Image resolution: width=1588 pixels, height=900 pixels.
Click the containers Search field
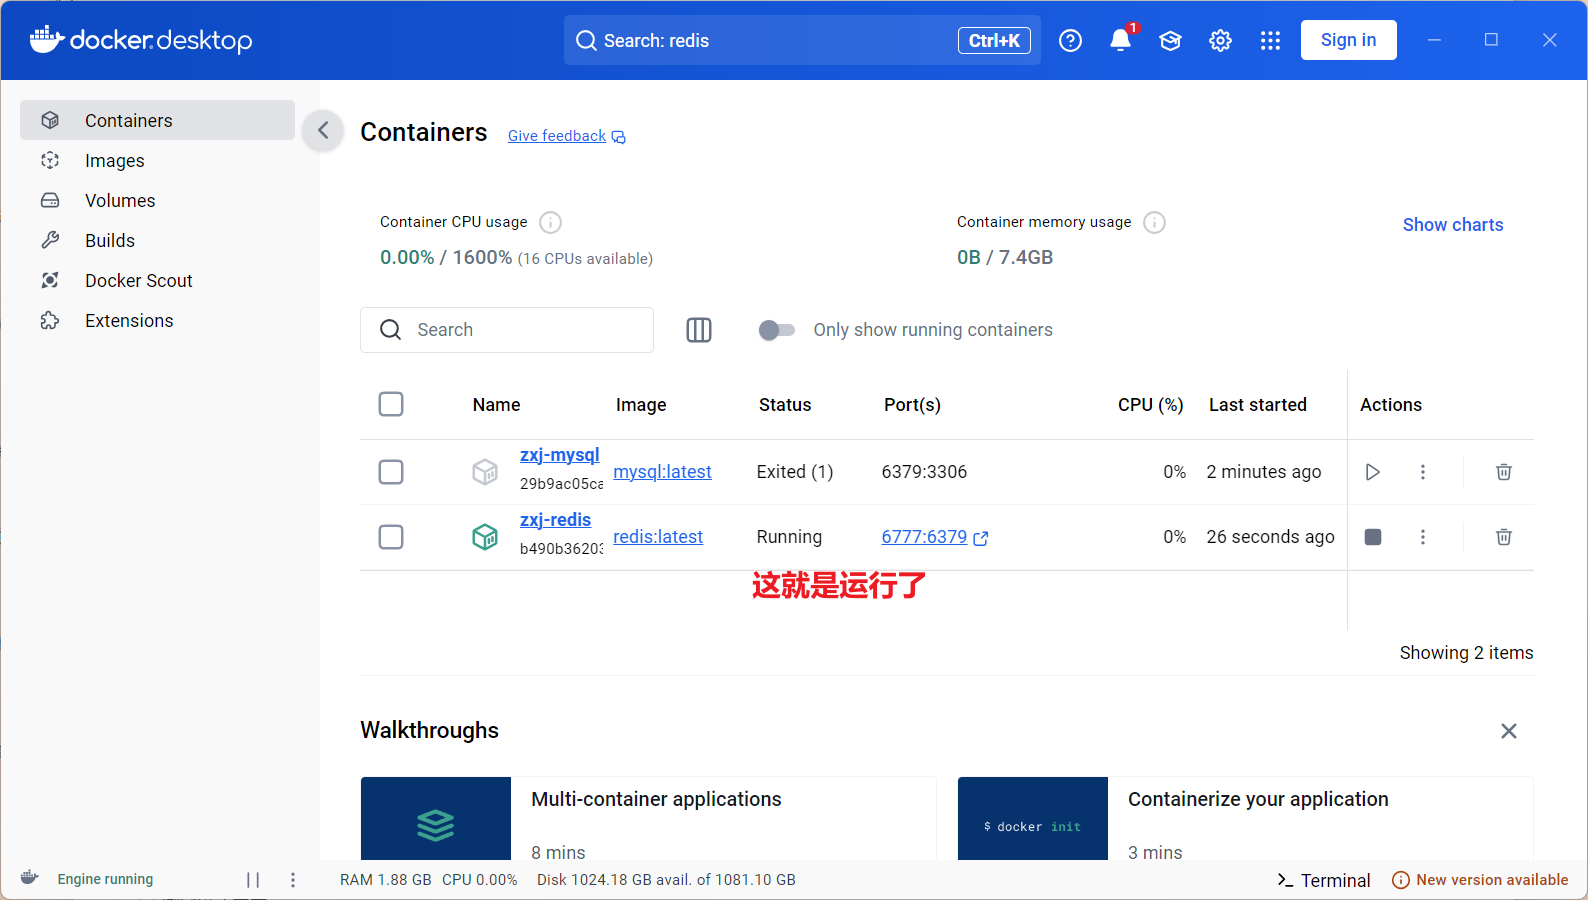(x=507, y=330)
